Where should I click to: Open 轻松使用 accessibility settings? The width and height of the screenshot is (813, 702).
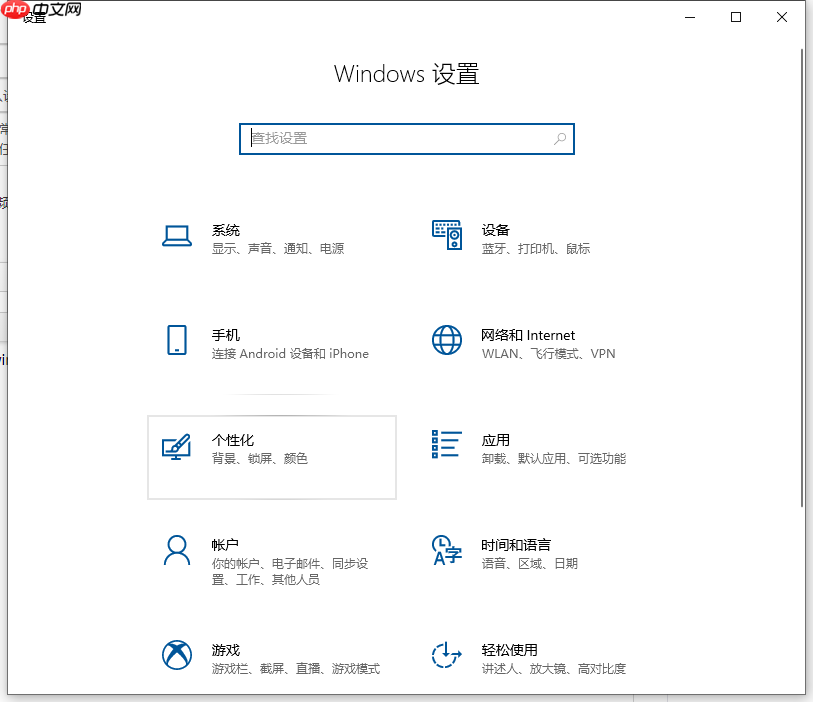510,649
